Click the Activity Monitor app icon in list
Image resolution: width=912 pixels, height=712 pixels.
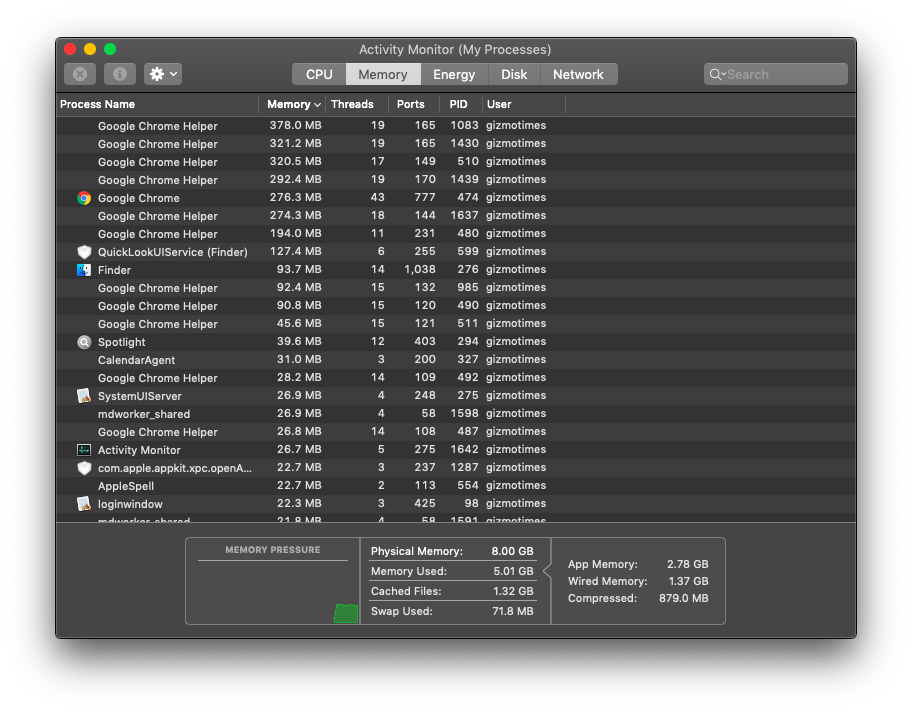[84, 450]
